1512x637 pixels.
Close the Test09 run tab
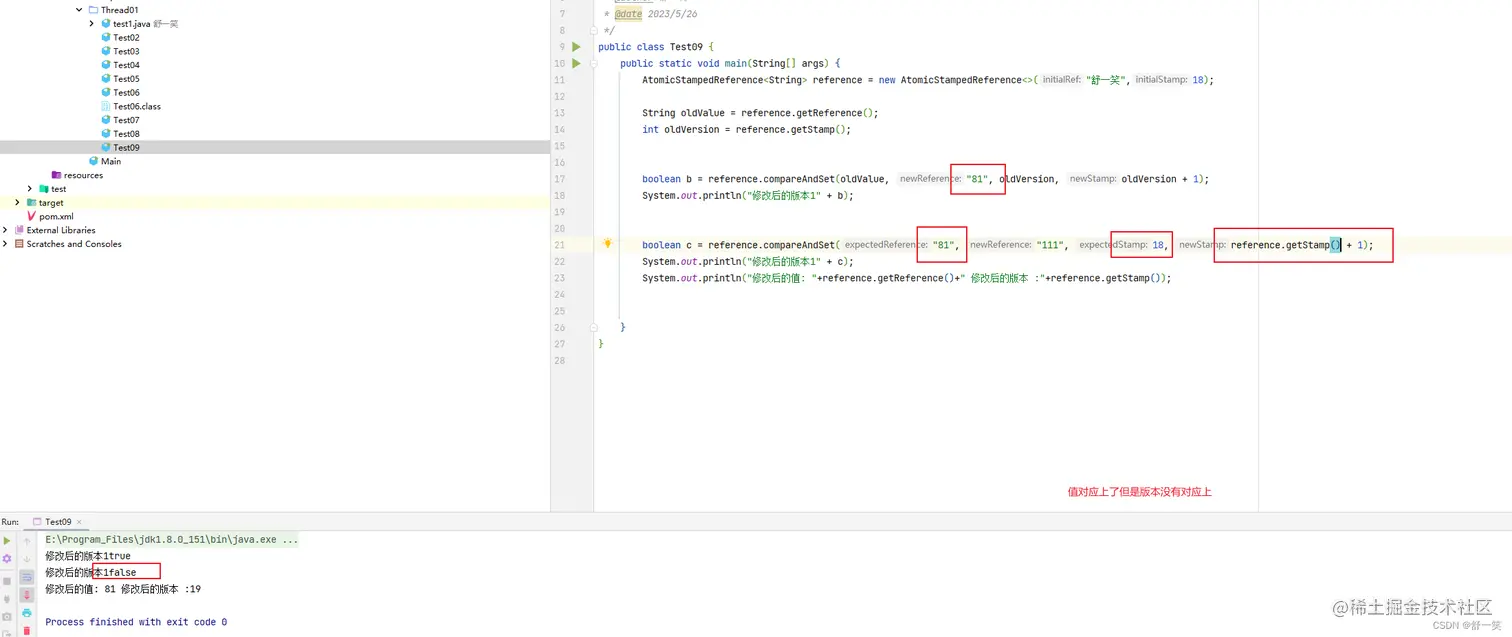(79, 522)
